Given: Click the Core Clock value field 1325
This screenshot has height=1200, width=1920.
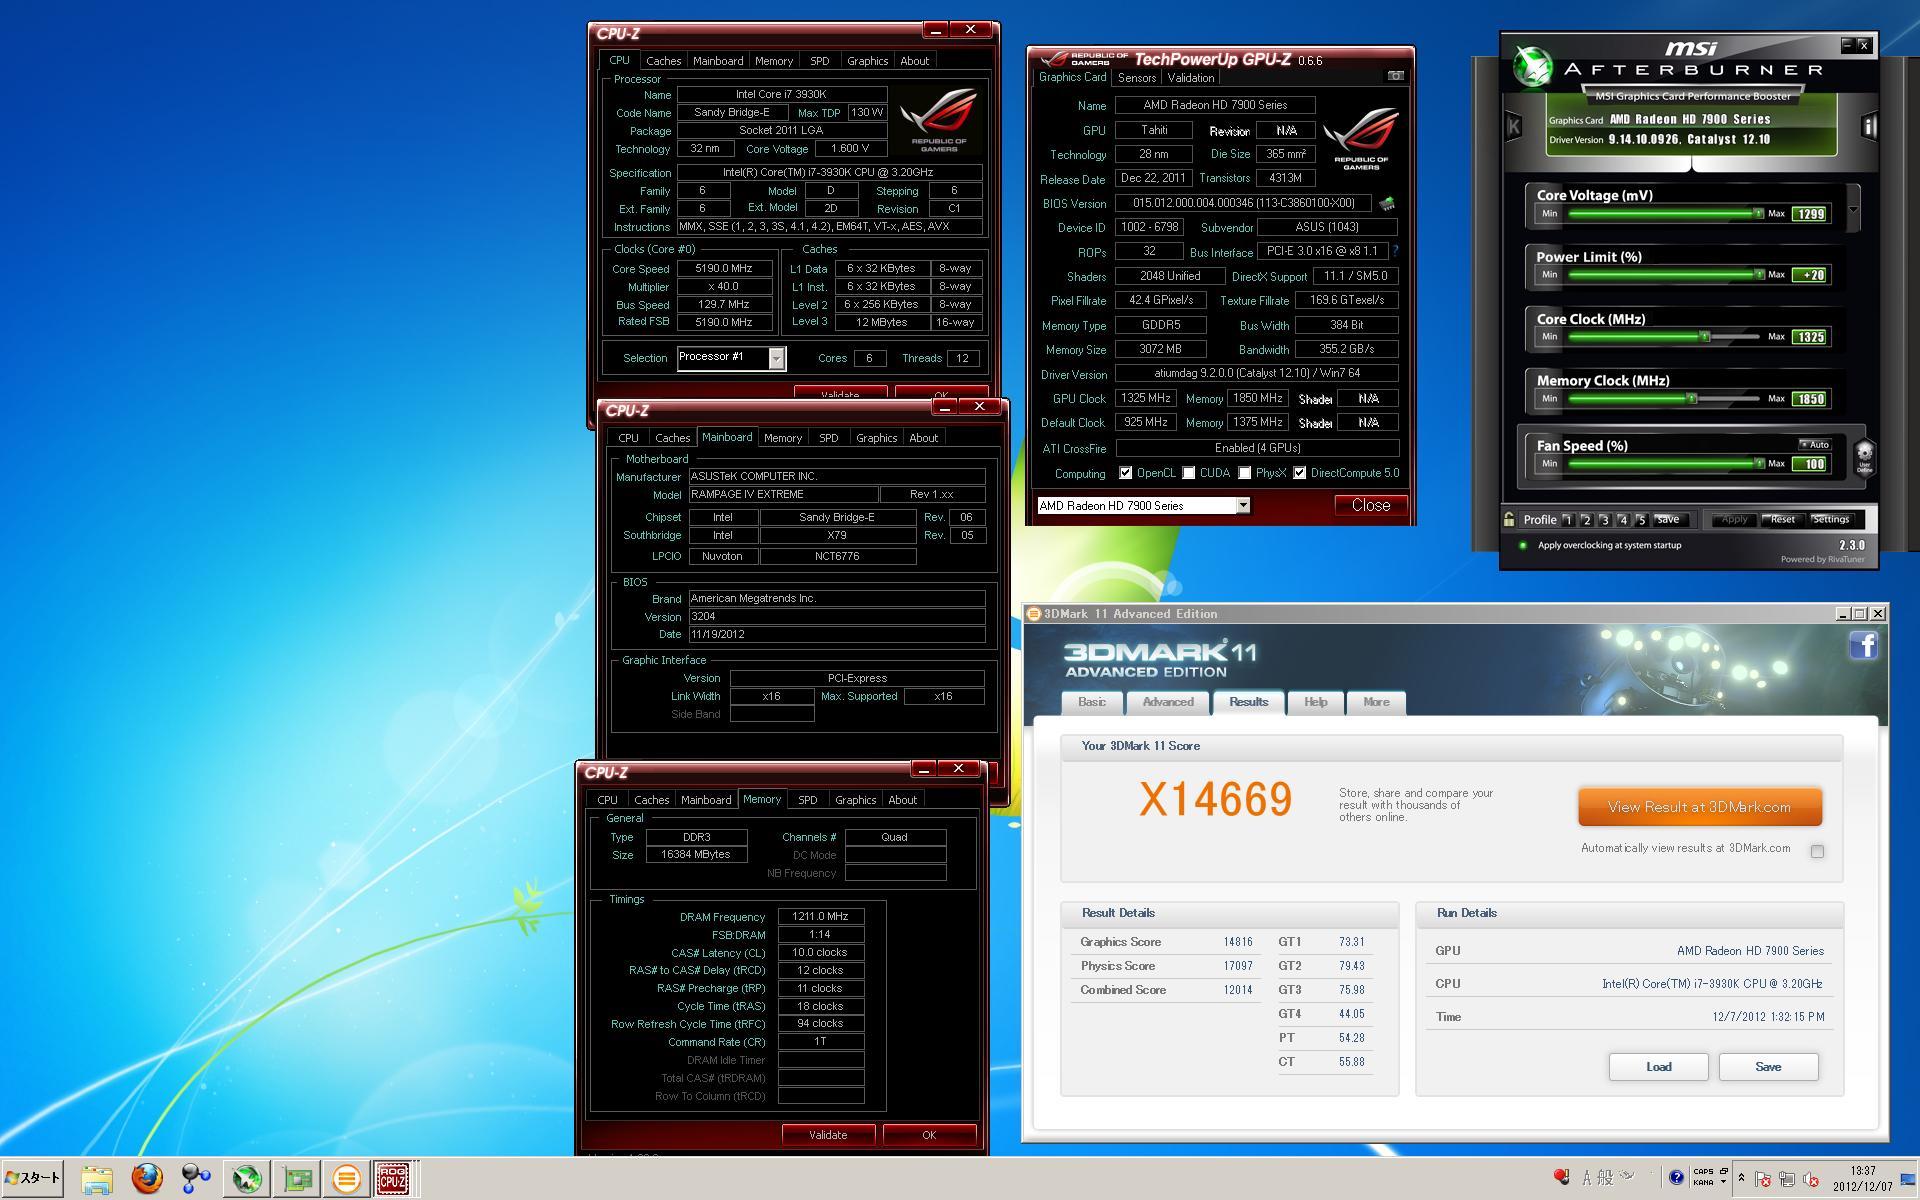Looking at the screenshot, I should coord(1811,337).
